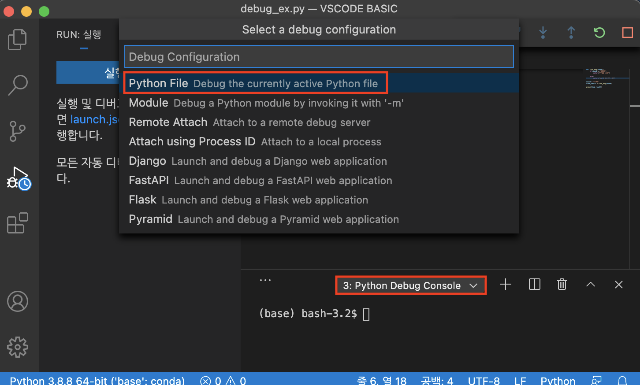Click the blue Run and Debug button

click(x=88, y=73)
